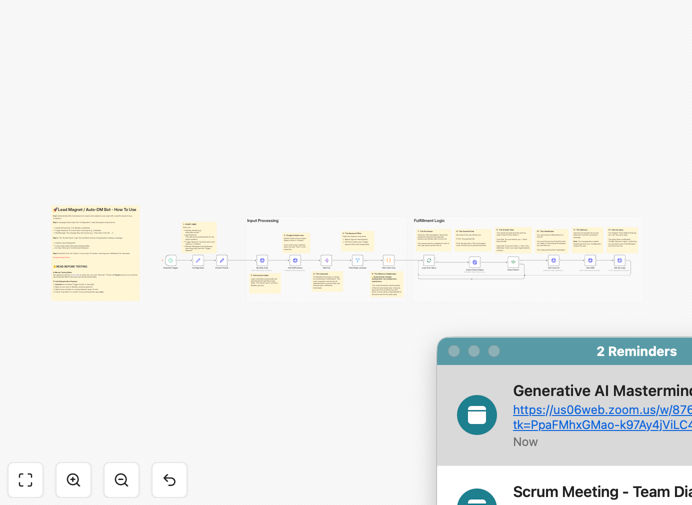Minimize the Reminders window
This screenshot has width=692, height=505.
pyautogui.click(x=474, y=351)
